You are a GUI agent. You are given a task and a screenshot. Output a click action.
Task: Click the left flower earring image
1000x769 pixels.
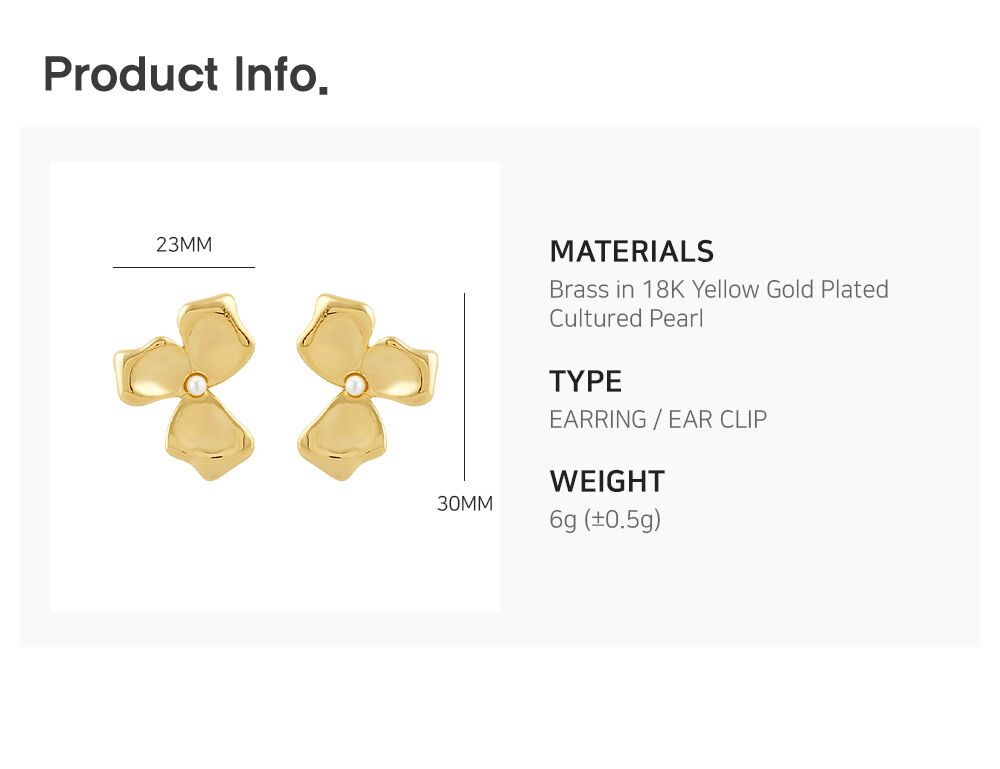[185, 386]
